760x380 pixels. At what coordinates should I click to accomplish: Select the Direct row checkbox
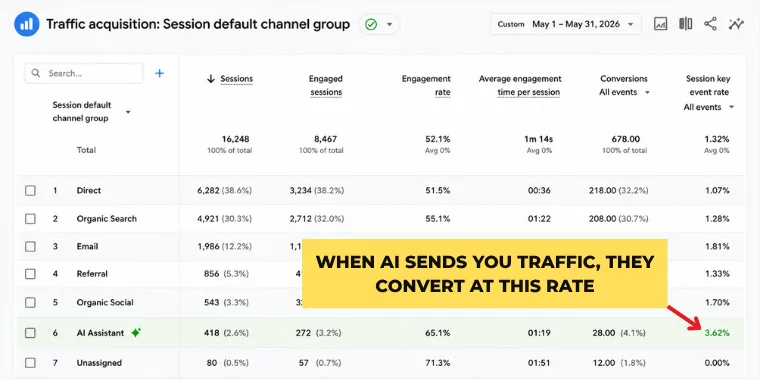30,190
